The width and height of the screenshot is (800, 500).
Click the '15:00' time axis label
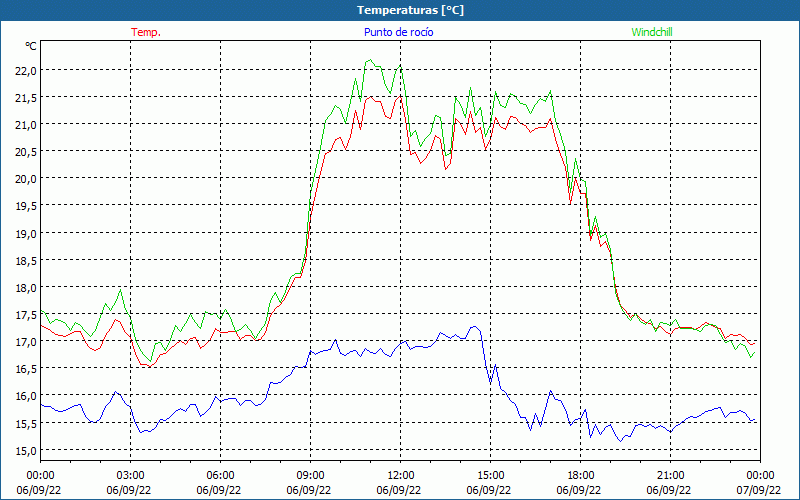tap(490, 476)
